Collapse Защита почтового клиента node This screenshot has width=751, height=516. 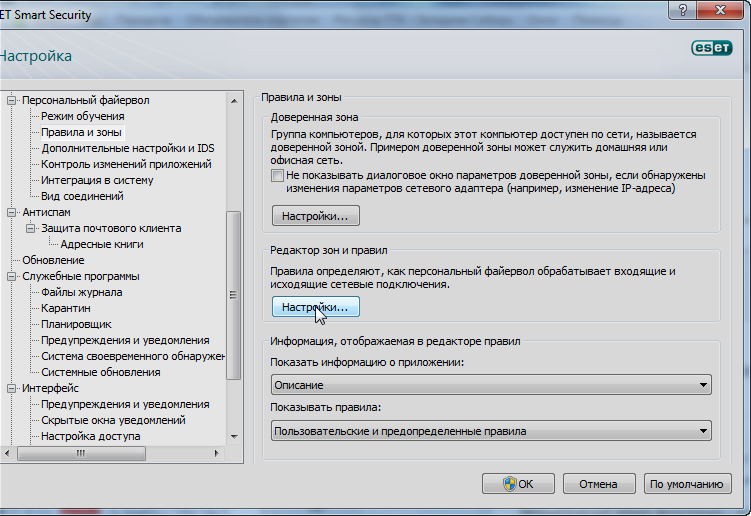(30, 229)
